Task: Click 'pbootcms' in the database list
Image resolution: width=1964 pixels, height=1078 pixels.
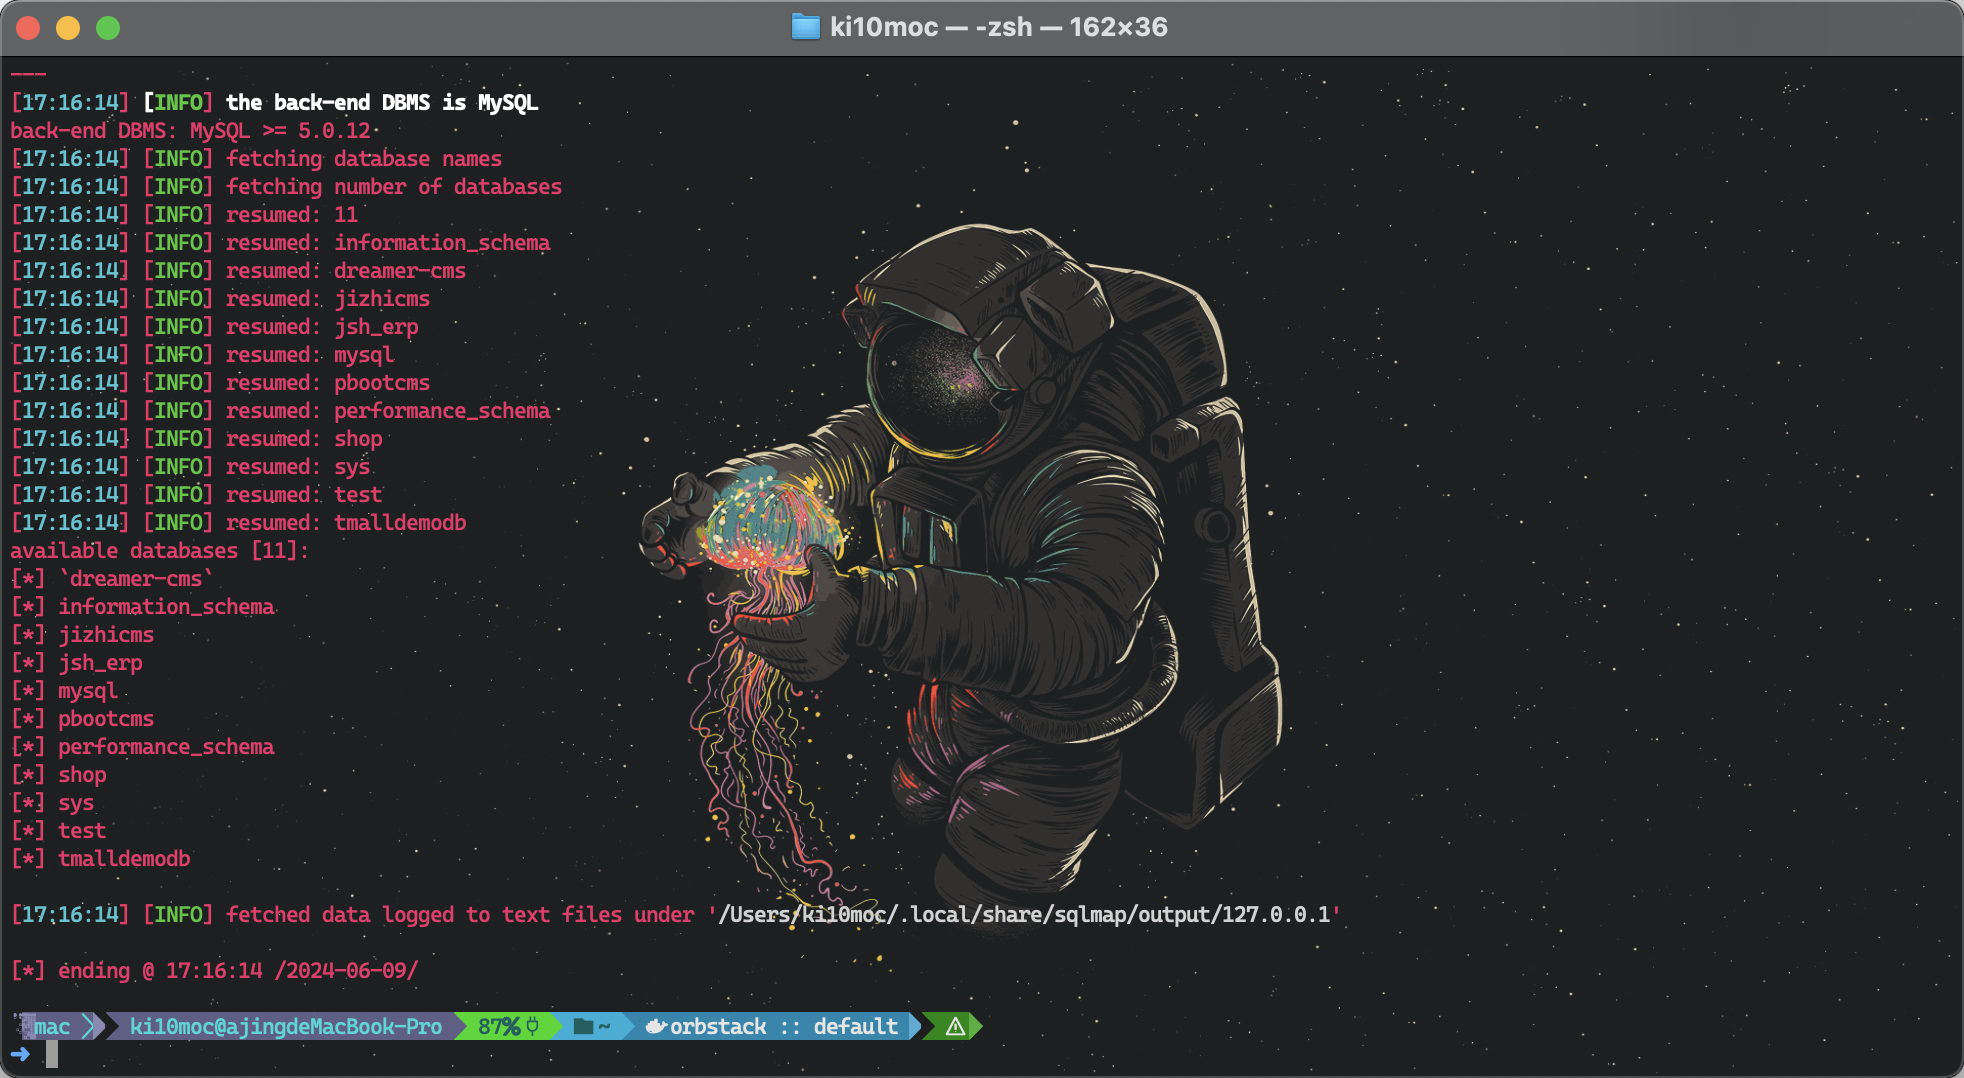Action: click(106, 719)
